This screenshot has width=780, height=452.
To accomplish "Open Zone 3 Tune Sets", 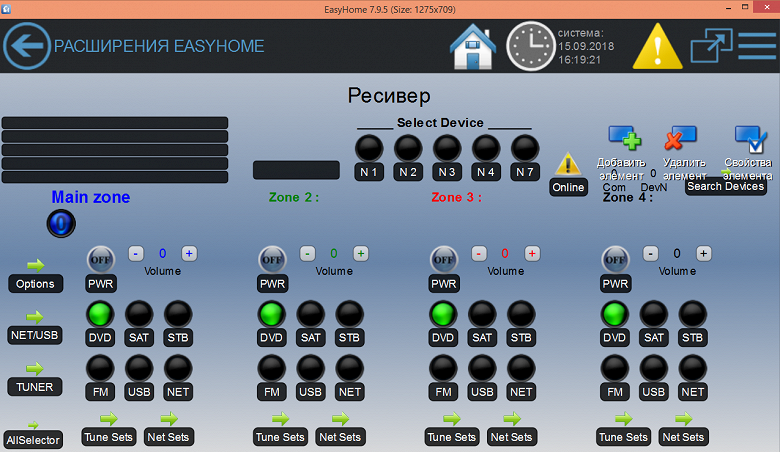I will point(452,437).
